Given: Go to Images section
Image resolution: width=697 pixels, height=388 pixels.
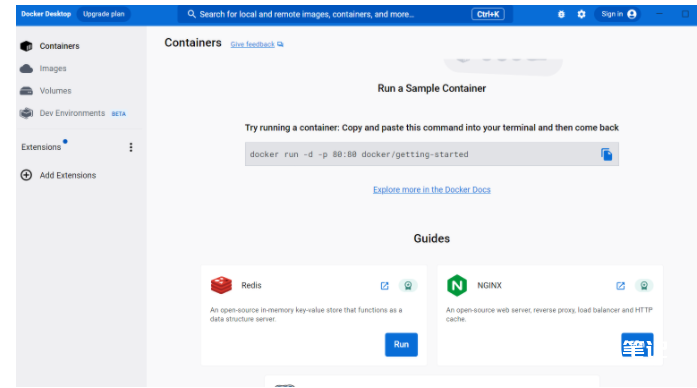Looking at the screenshot, I should click(53, 68).
